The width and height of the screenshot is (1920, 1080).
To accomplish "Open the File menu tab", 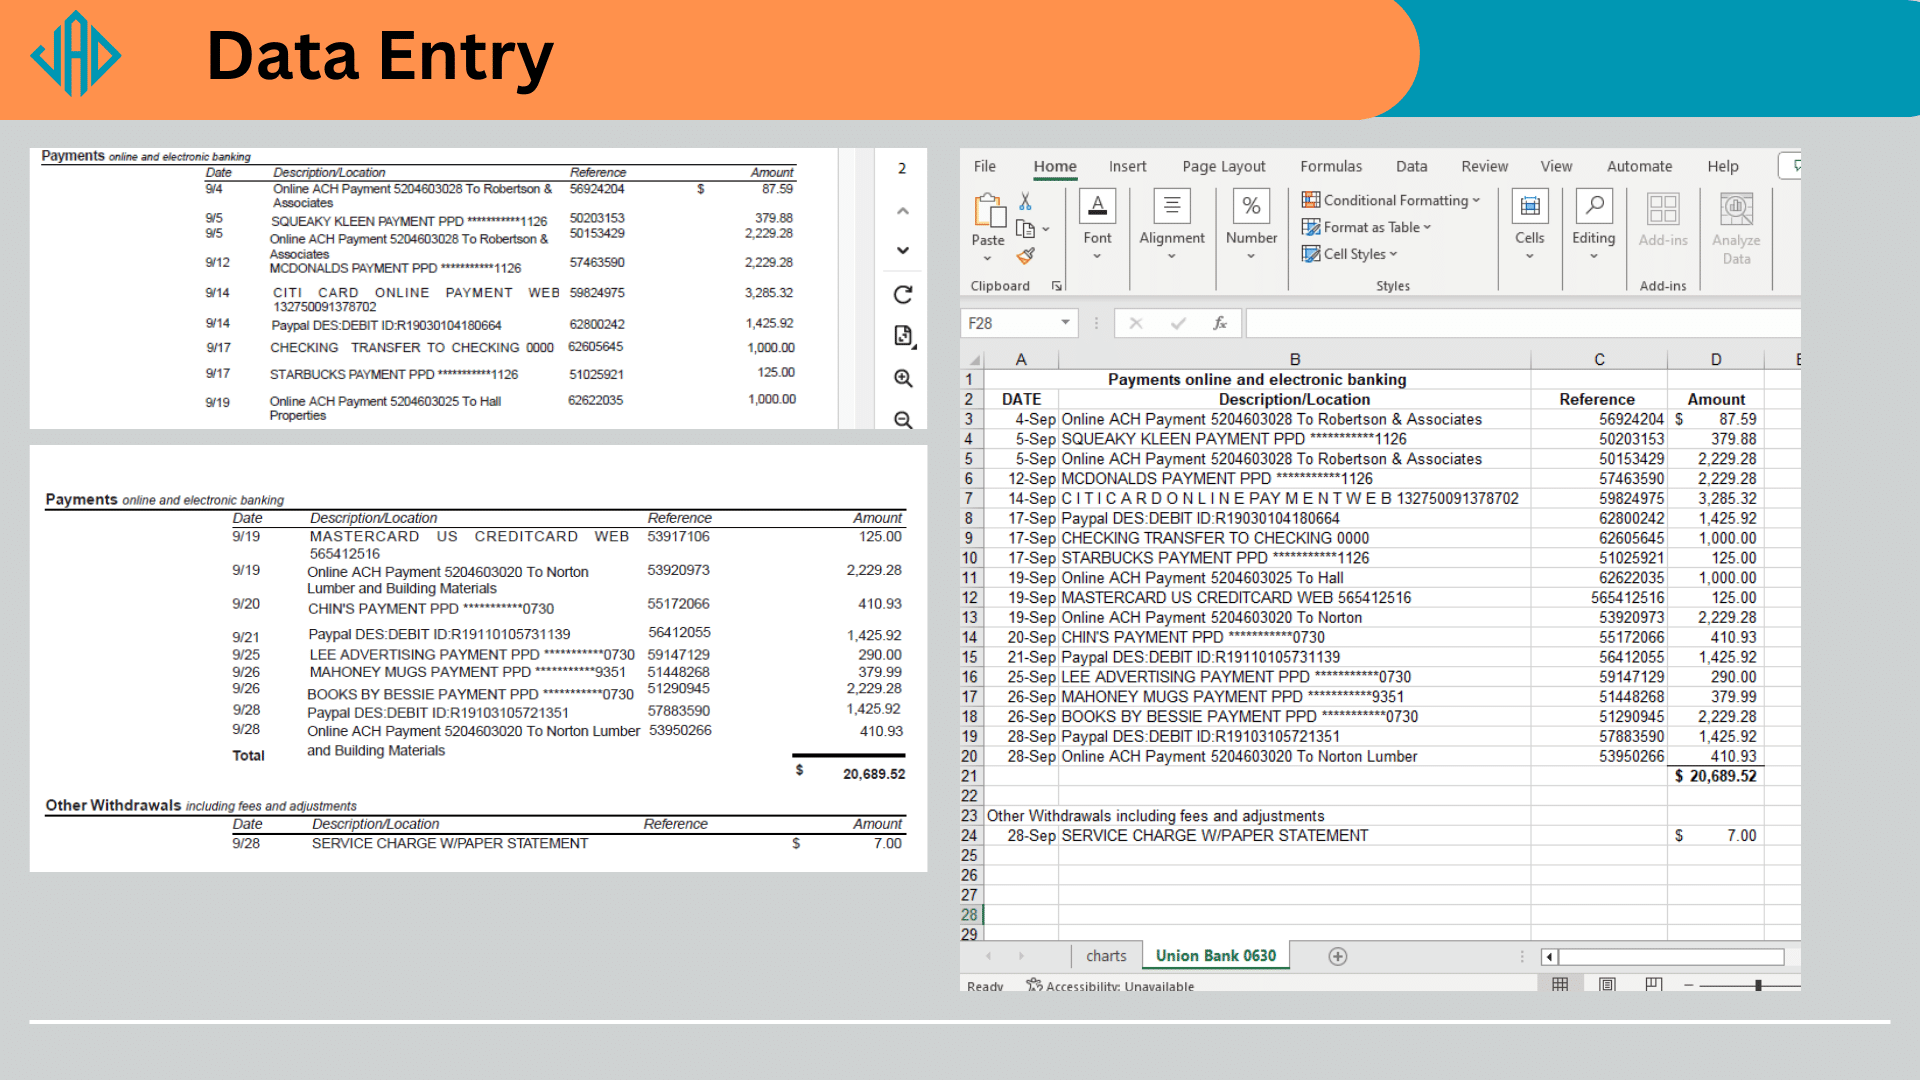I will (985, 166).
